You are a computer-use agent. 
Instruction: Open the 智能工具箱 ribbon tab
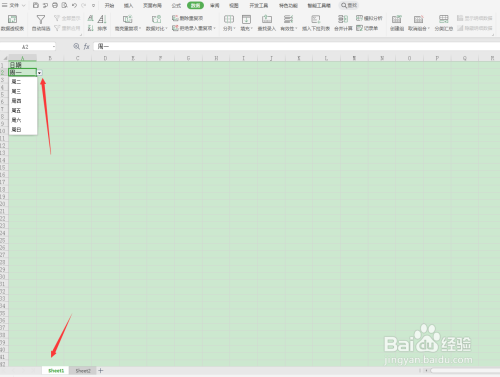click(x=319, y=5)
